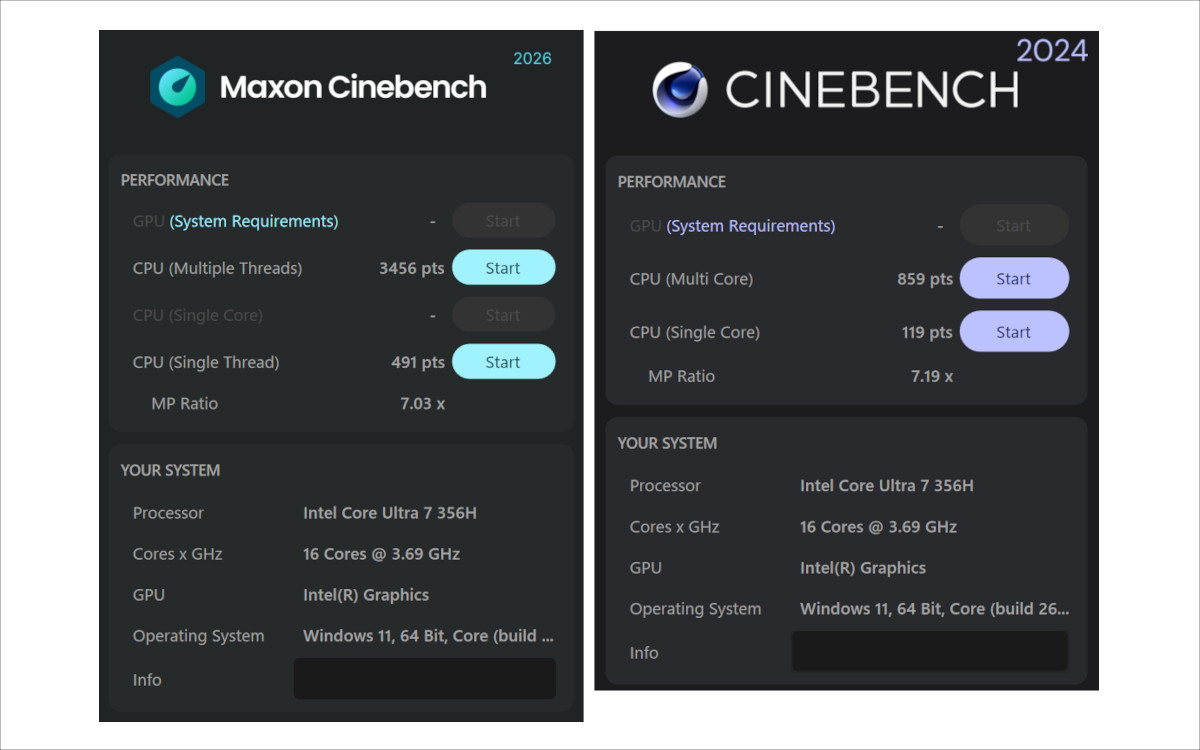The image size is (1200, 750).
Task: Click the CINEBENCH title text in 2024 window
Action: (x=872, y=90)
